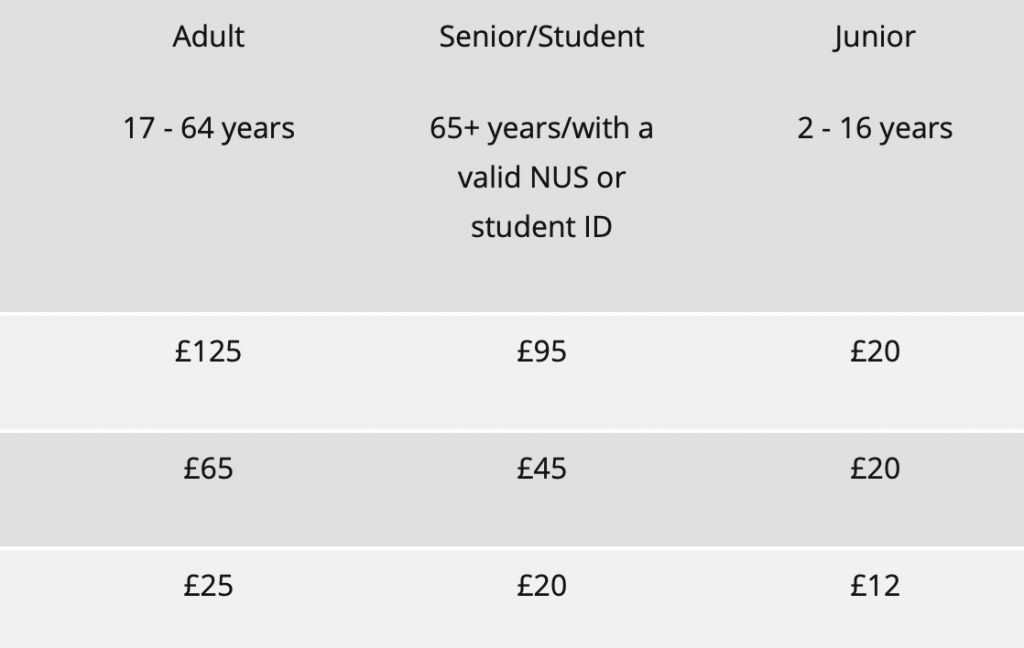Click the £45 Senior/Student price

[542, 469]
